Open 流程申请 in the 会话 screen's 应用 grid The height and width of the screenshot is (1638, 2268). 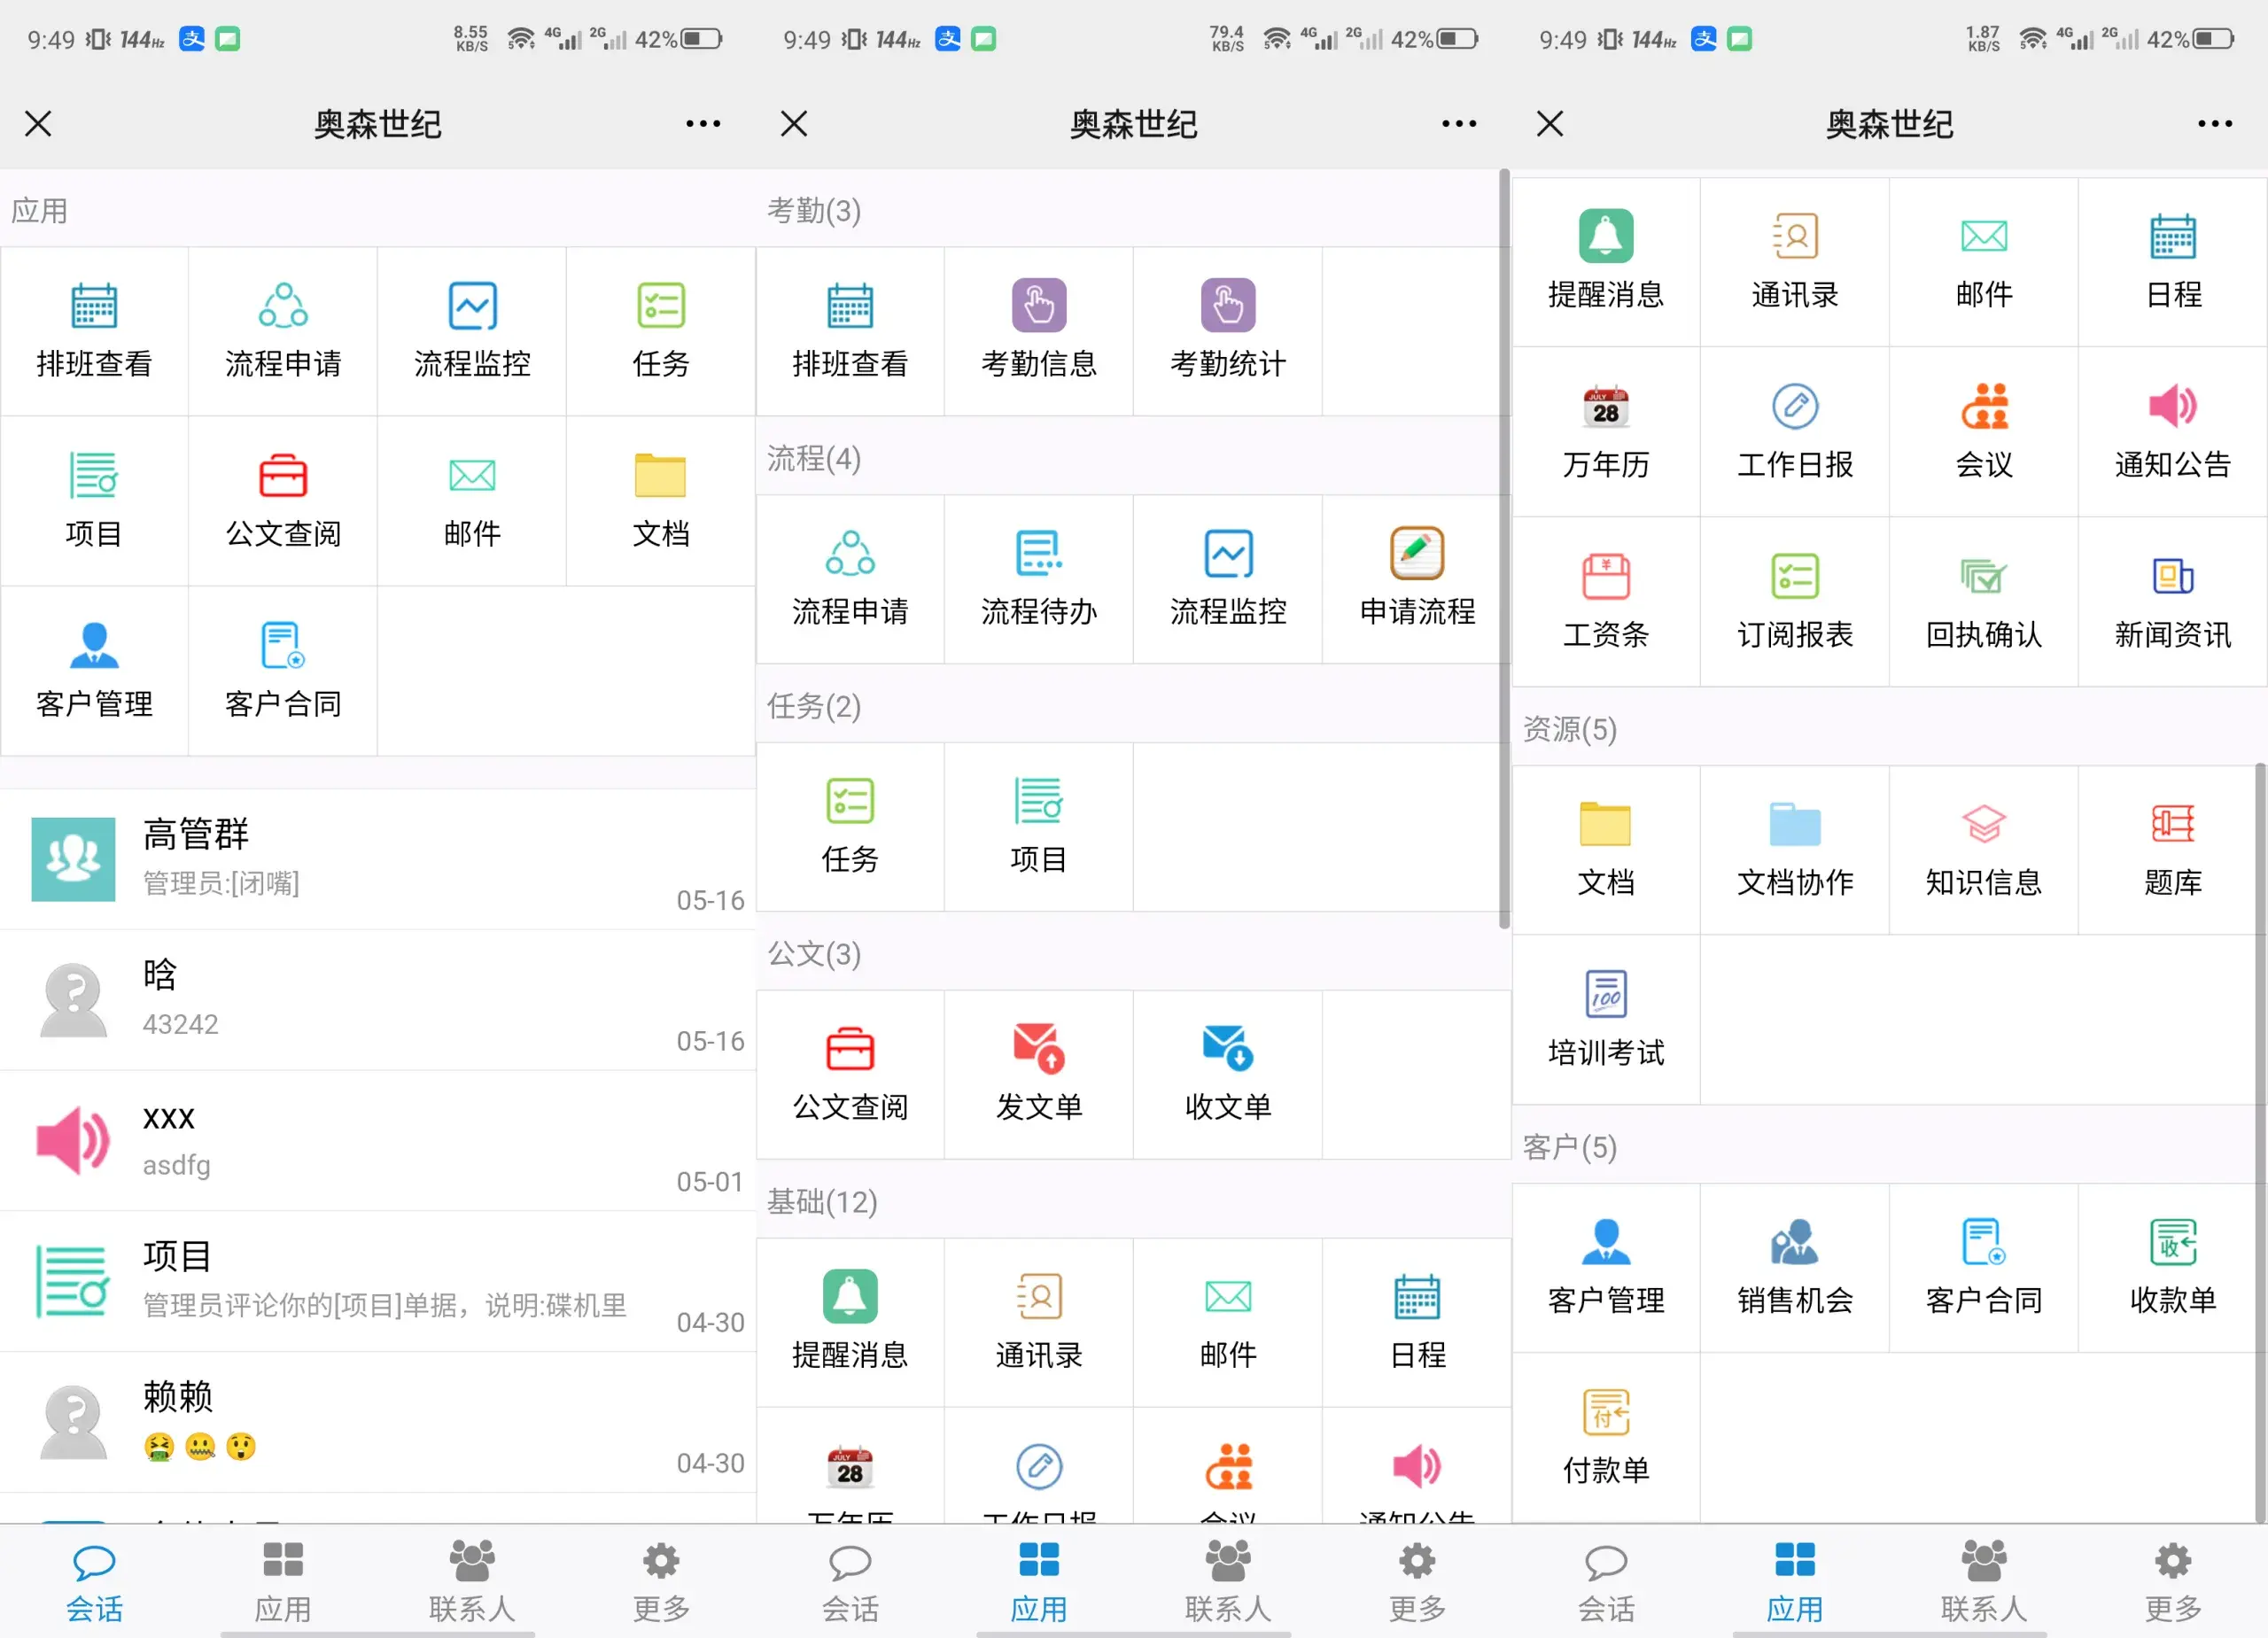283,331
